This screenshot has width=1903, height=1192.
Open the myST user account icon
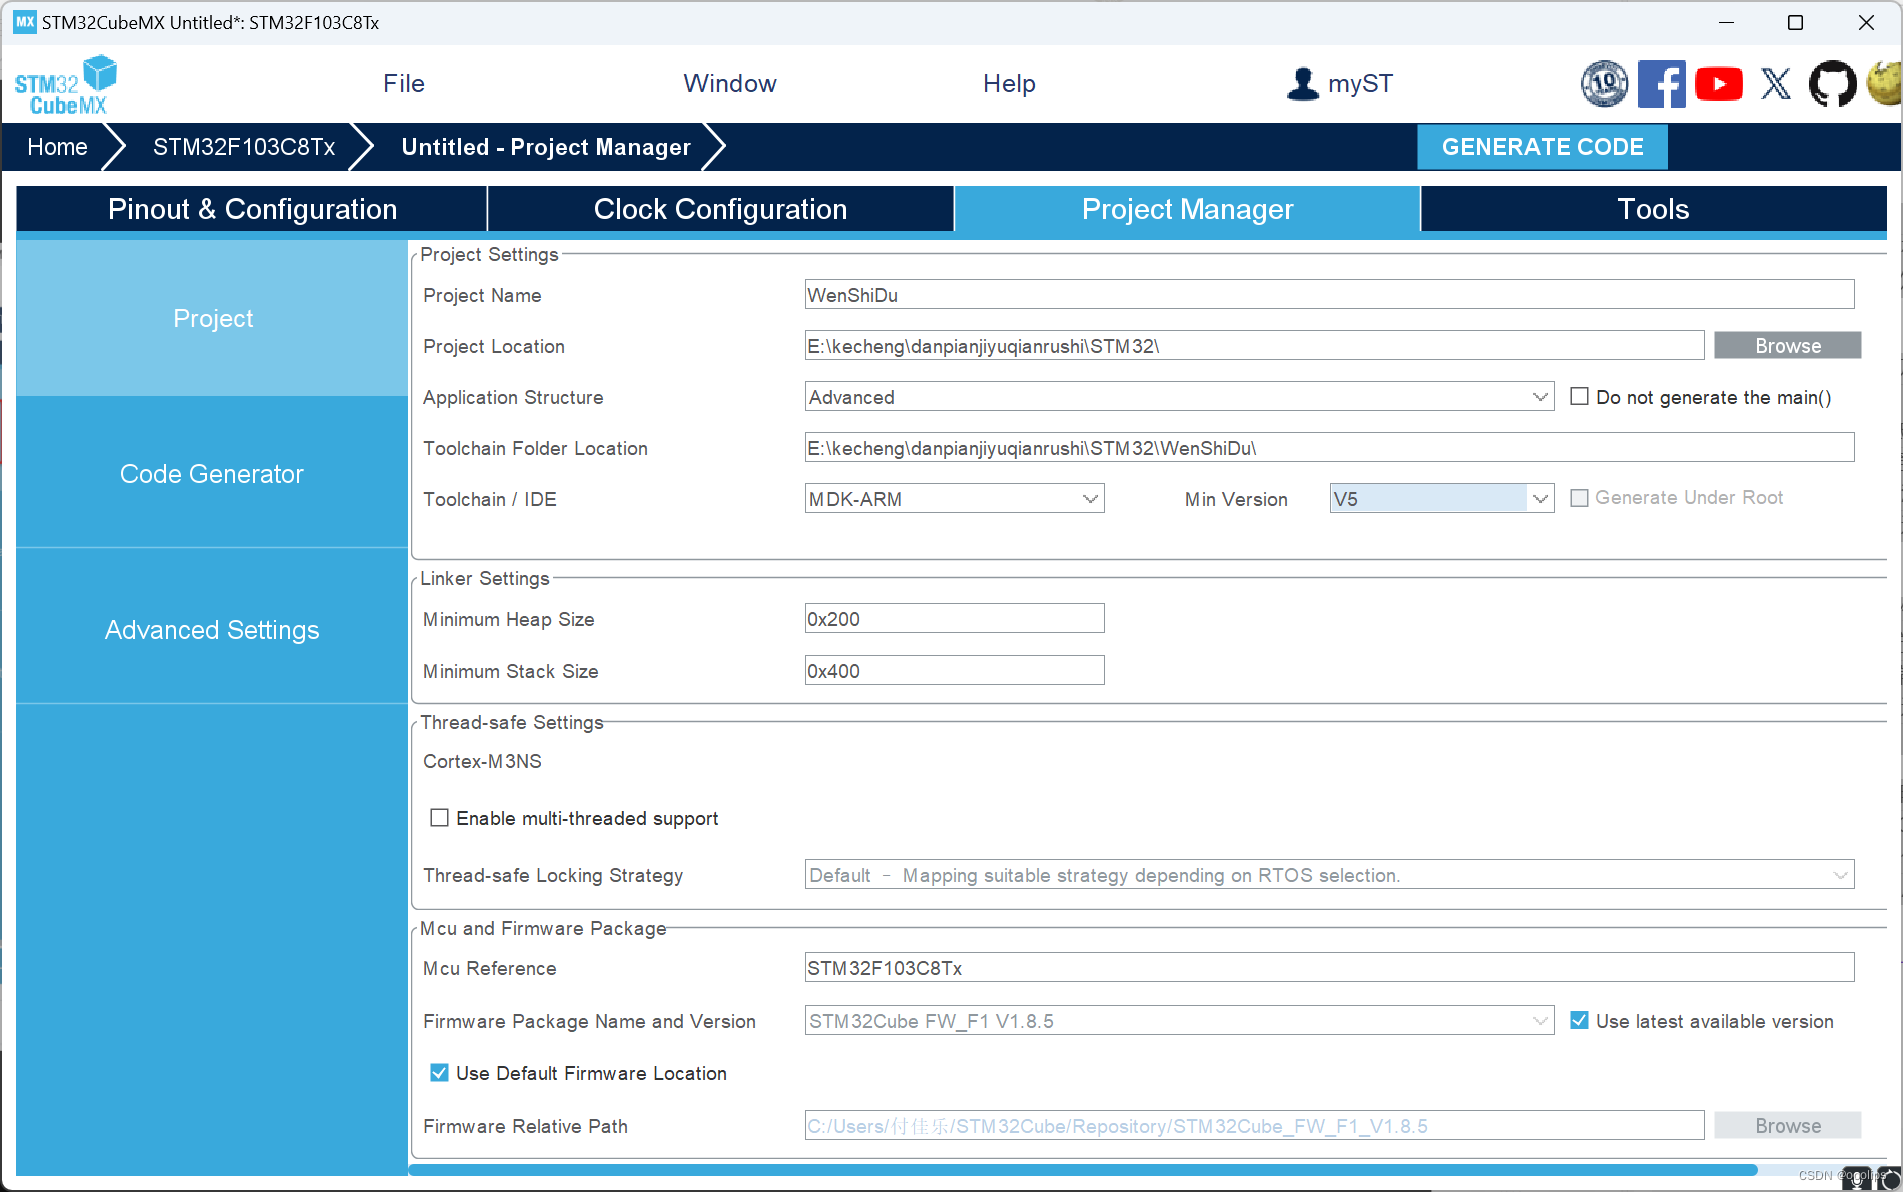1303,84
